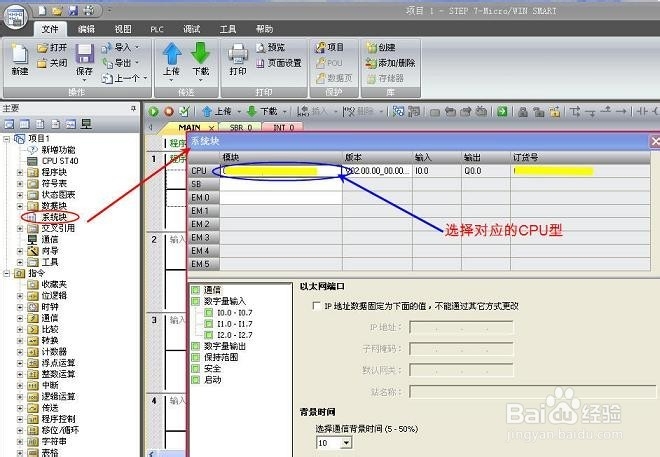Open the 工具 ribbon tab

point(228,29)
